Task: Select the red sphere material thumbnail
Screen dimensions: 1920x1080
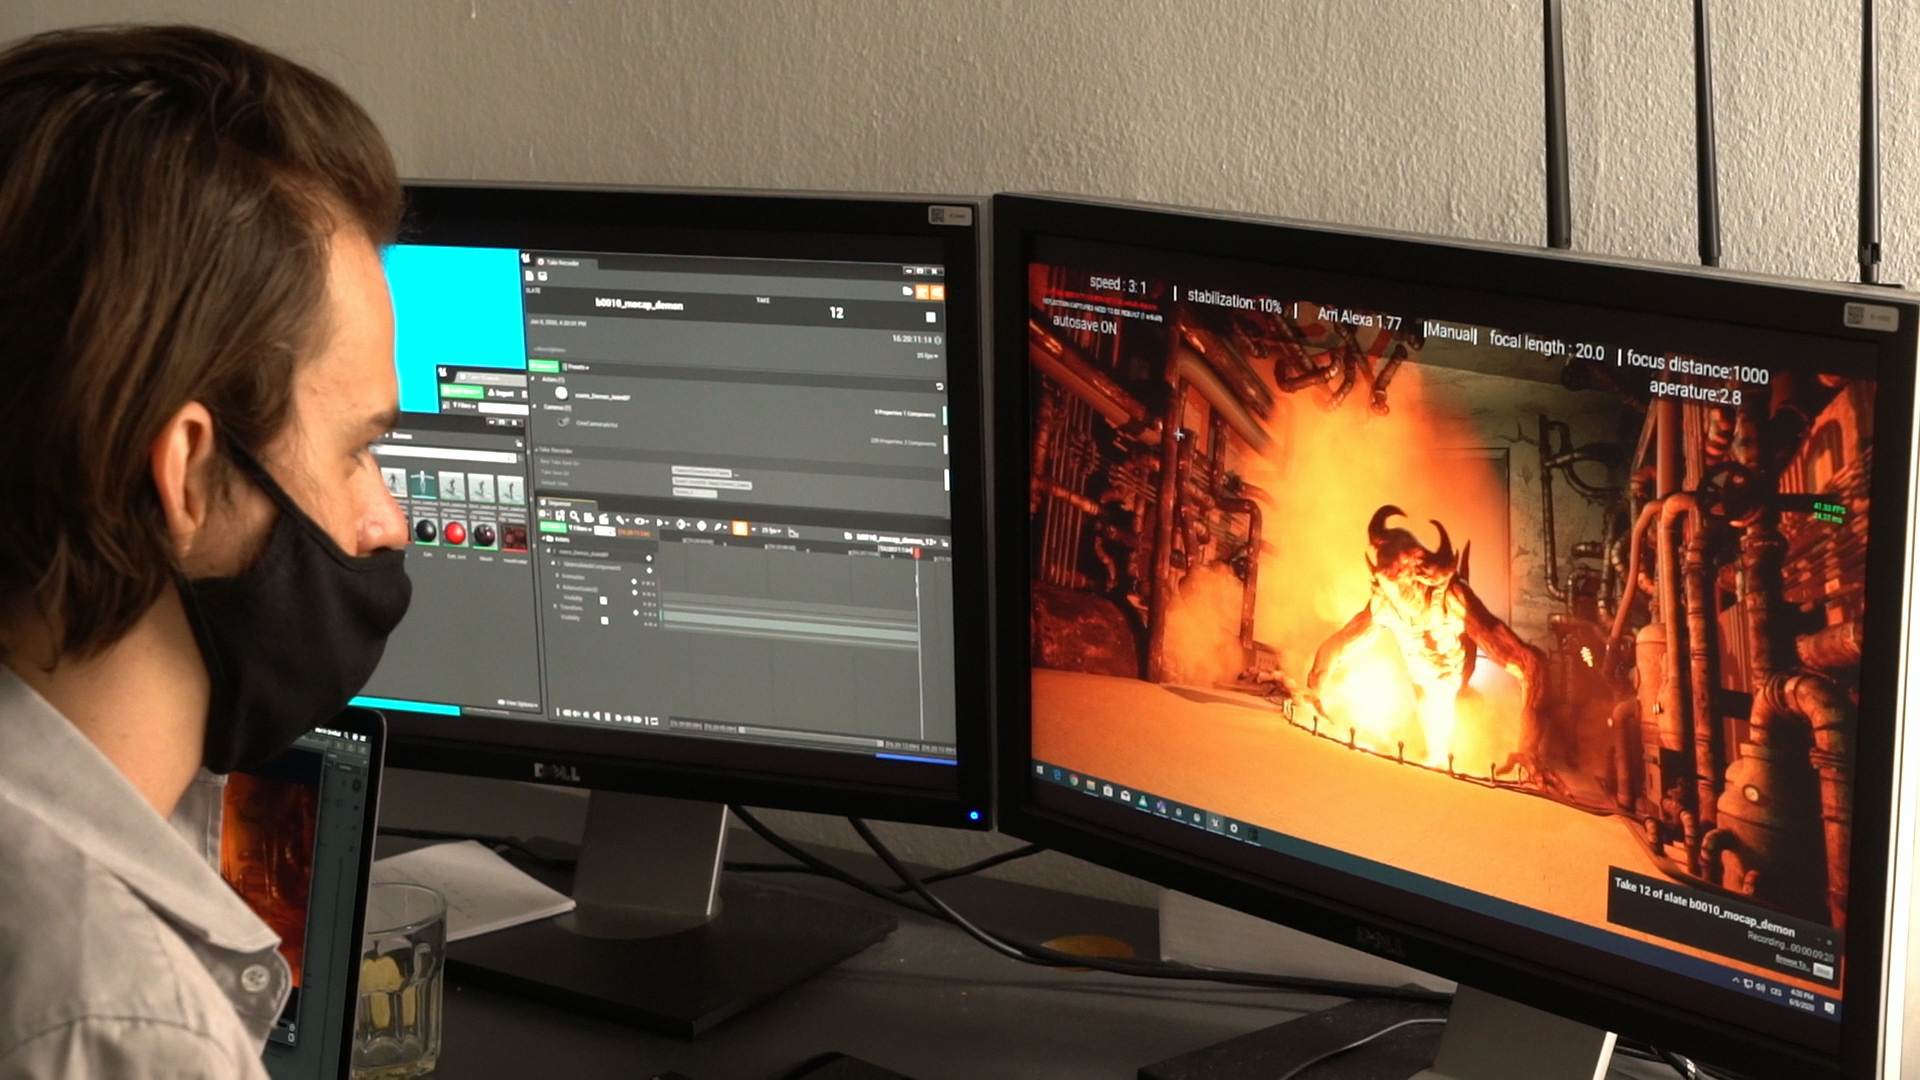Action: coord(455,532)
